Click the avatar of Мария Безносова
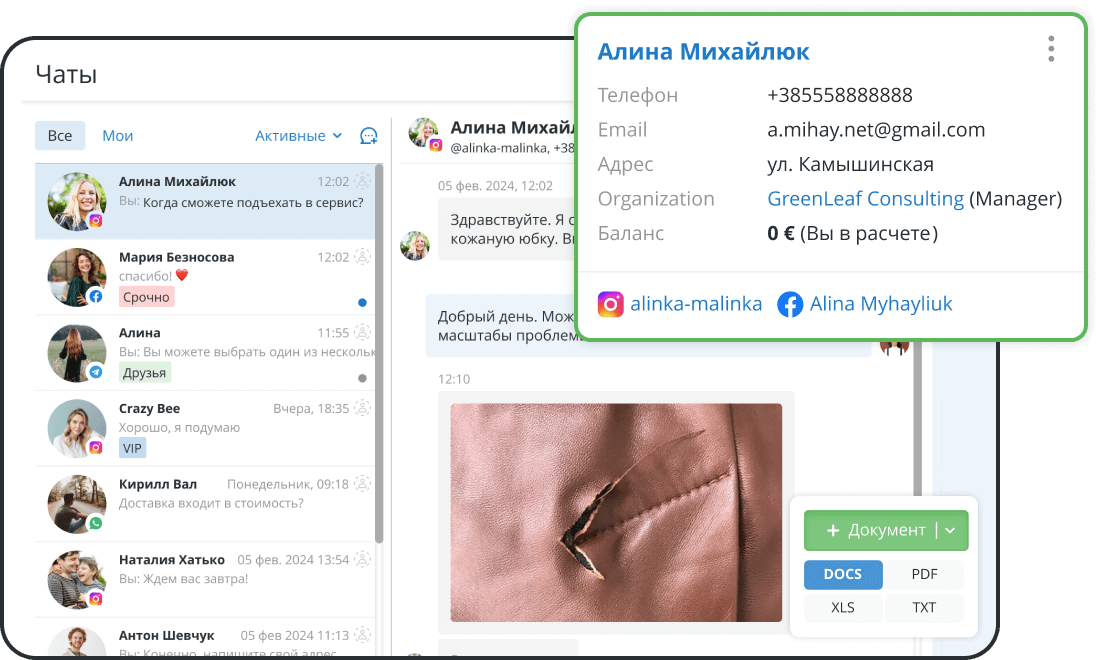 point(77,277)
